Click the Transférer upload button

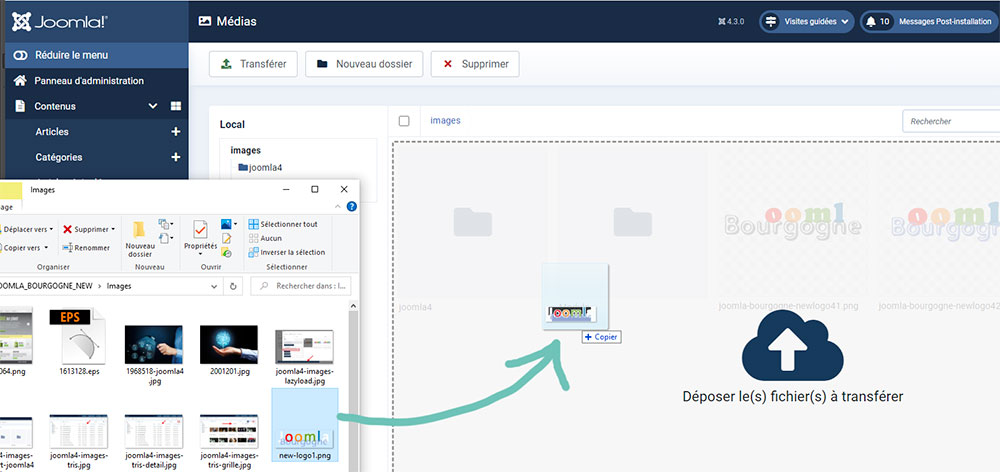253,64
